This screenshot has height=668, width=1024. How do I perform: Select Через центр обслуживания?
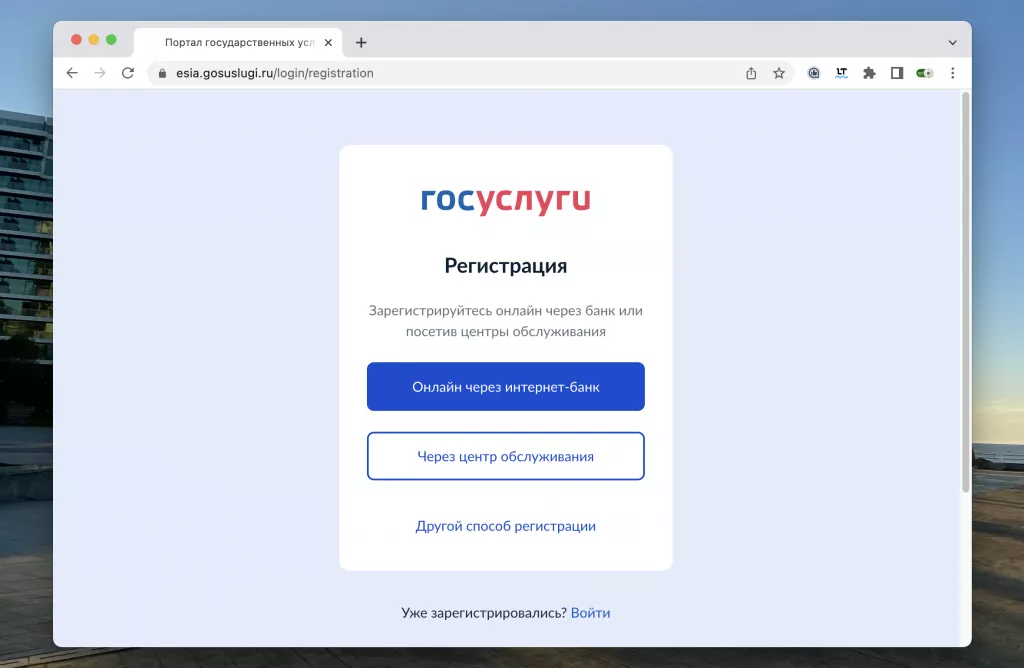(505, 455)
